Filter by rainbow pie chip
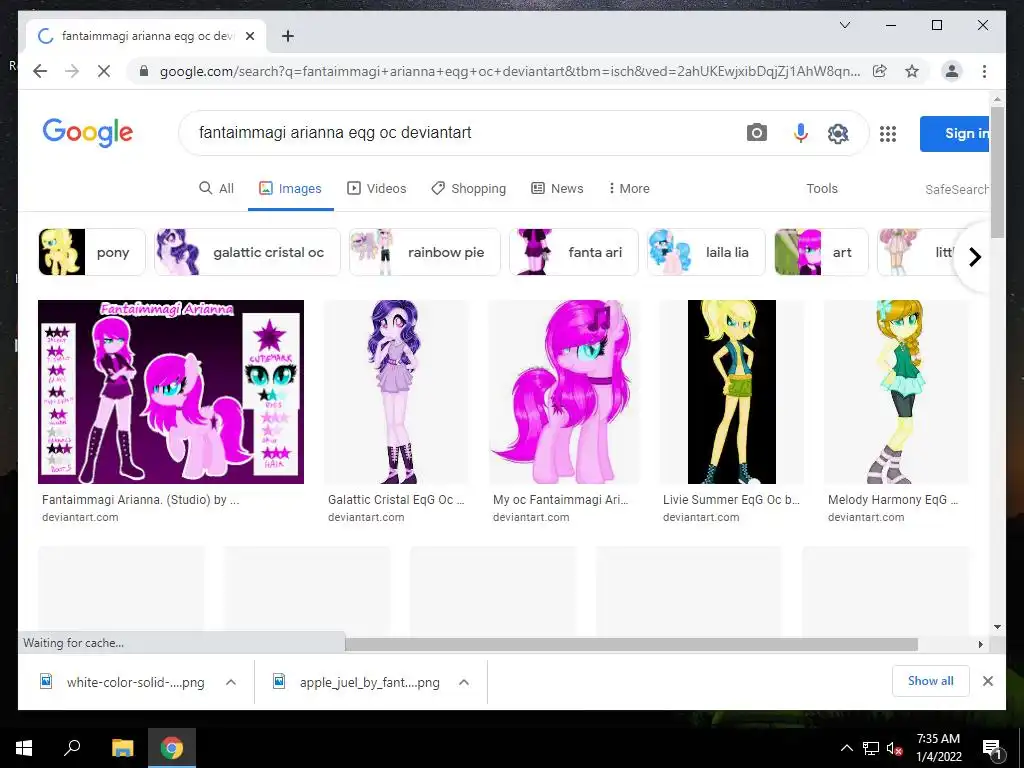This screenshot has height=768, width=1024. (x=424, y=252)
